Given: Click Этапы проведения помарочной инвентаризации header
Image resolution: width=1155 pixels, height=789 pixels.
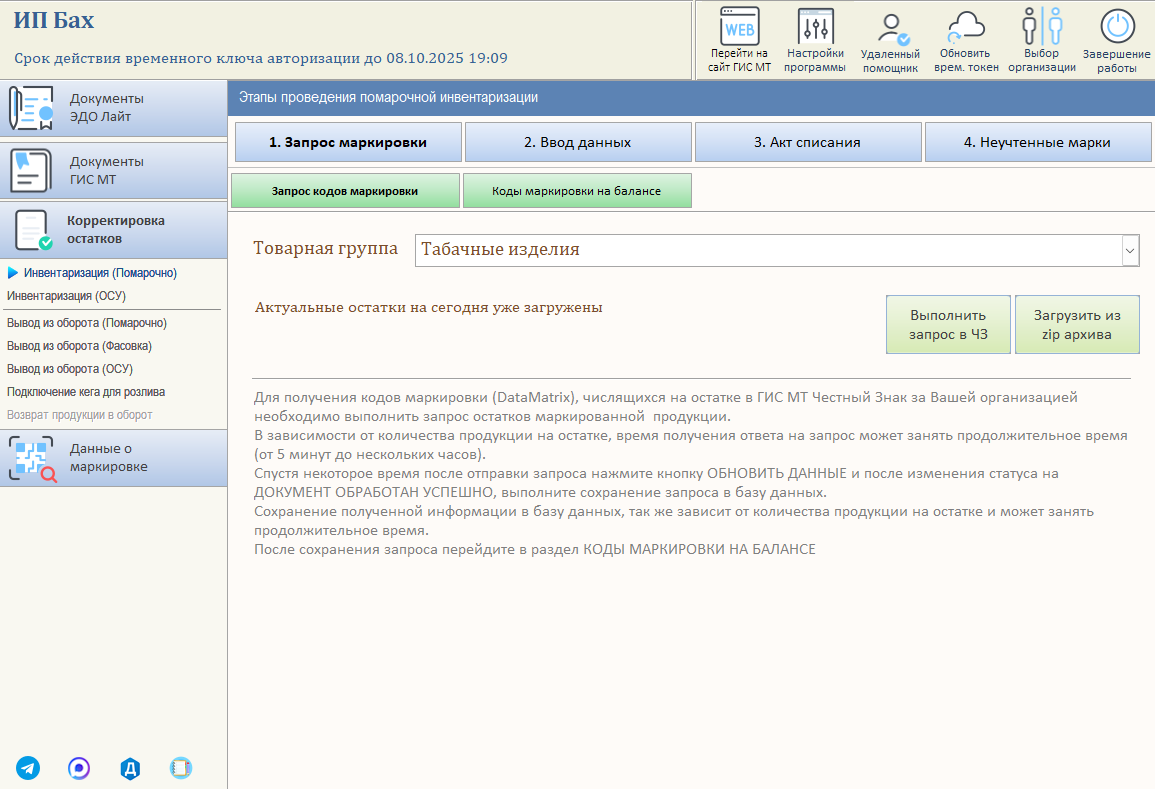Looking at the screenshot, I should (x=388, y=97).
